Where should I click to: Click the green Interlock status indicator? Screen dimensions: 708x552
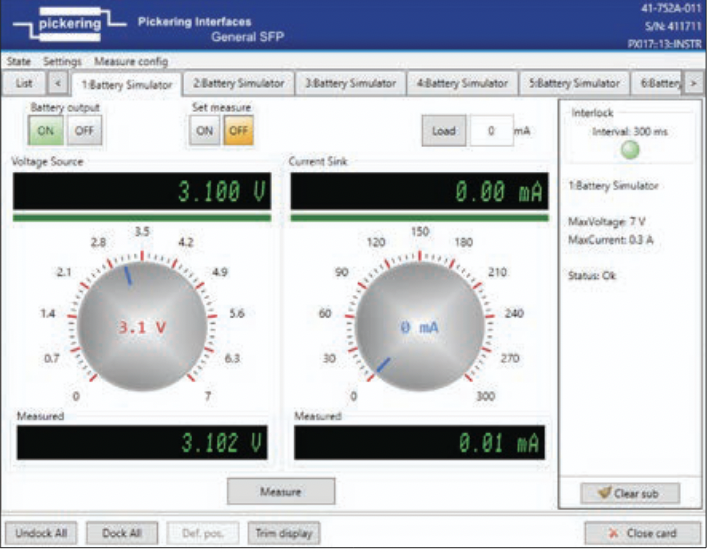click(x=631, y=150)
